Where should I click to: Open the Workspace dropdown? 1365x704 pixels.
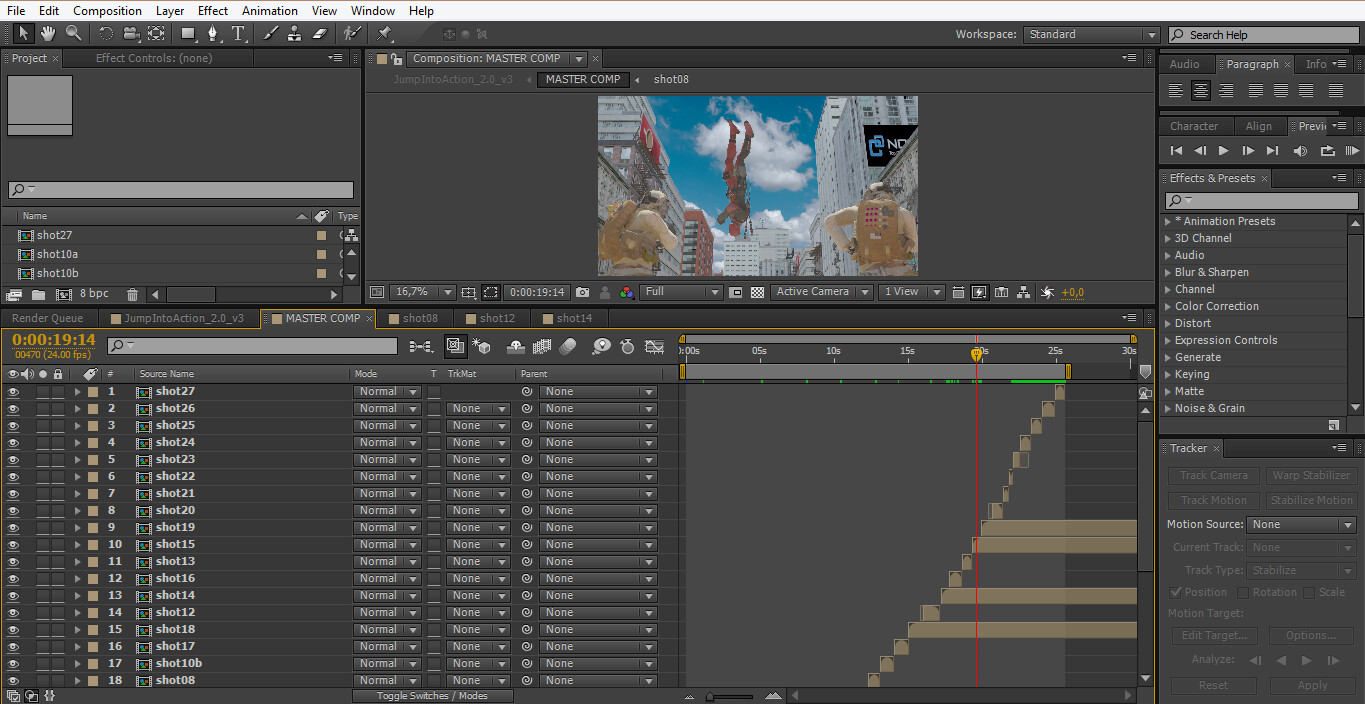(x=1091, y=34)
